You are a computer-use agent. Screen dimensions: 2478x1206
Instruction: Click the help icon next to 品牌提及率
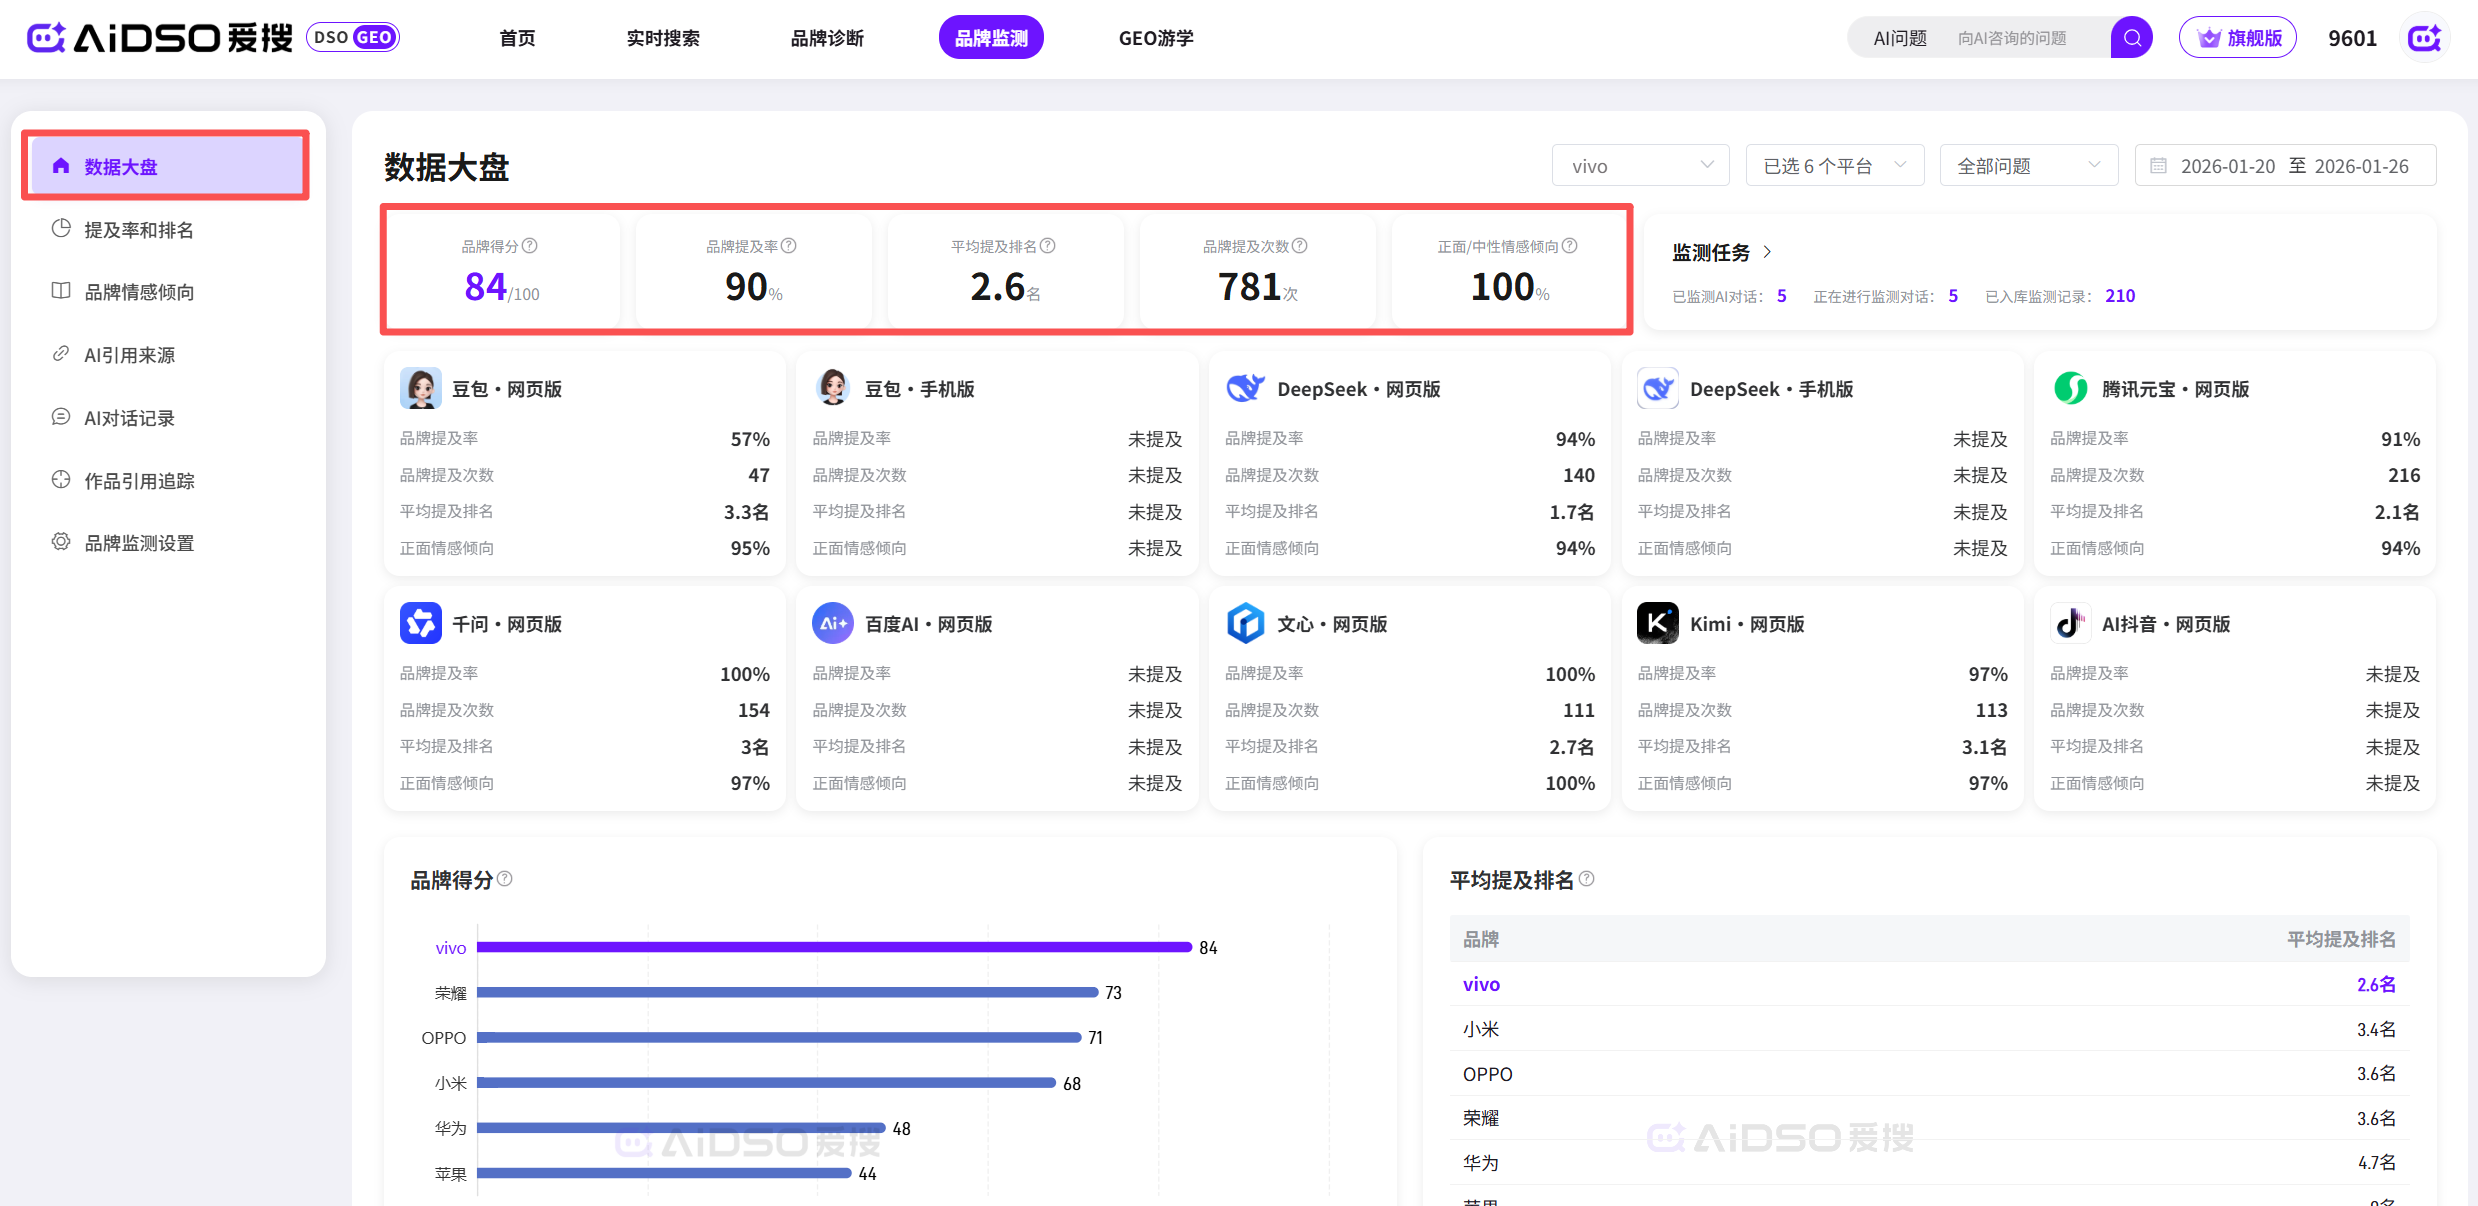coord(789,246)
